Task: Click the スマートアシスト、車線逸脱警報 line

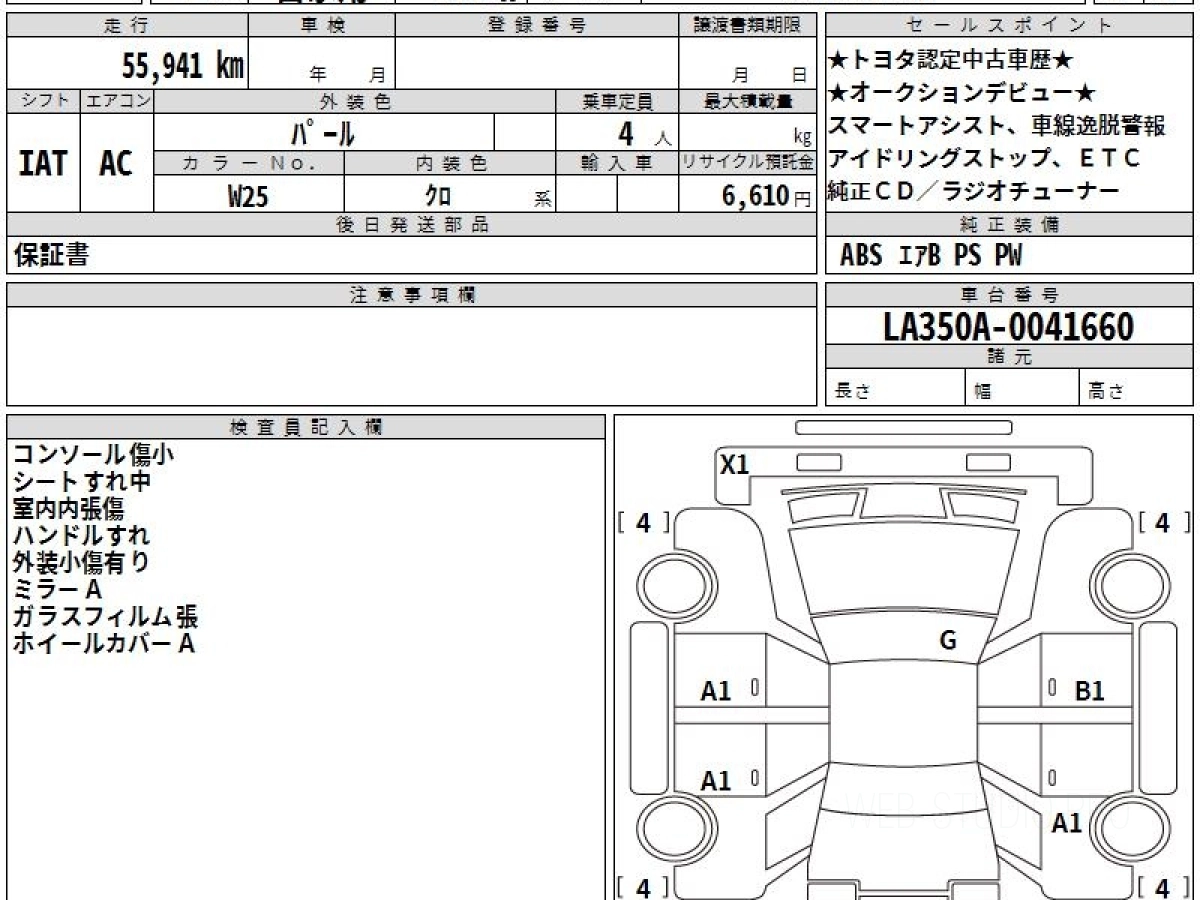Action: pyautogui.click(x=997, y=126)
